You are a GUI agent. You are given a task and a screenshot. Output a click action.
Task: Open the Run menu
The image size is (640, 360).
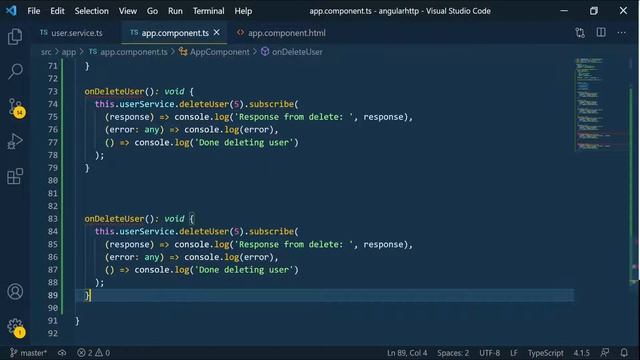pyautogui.click(x=175, y=11)
